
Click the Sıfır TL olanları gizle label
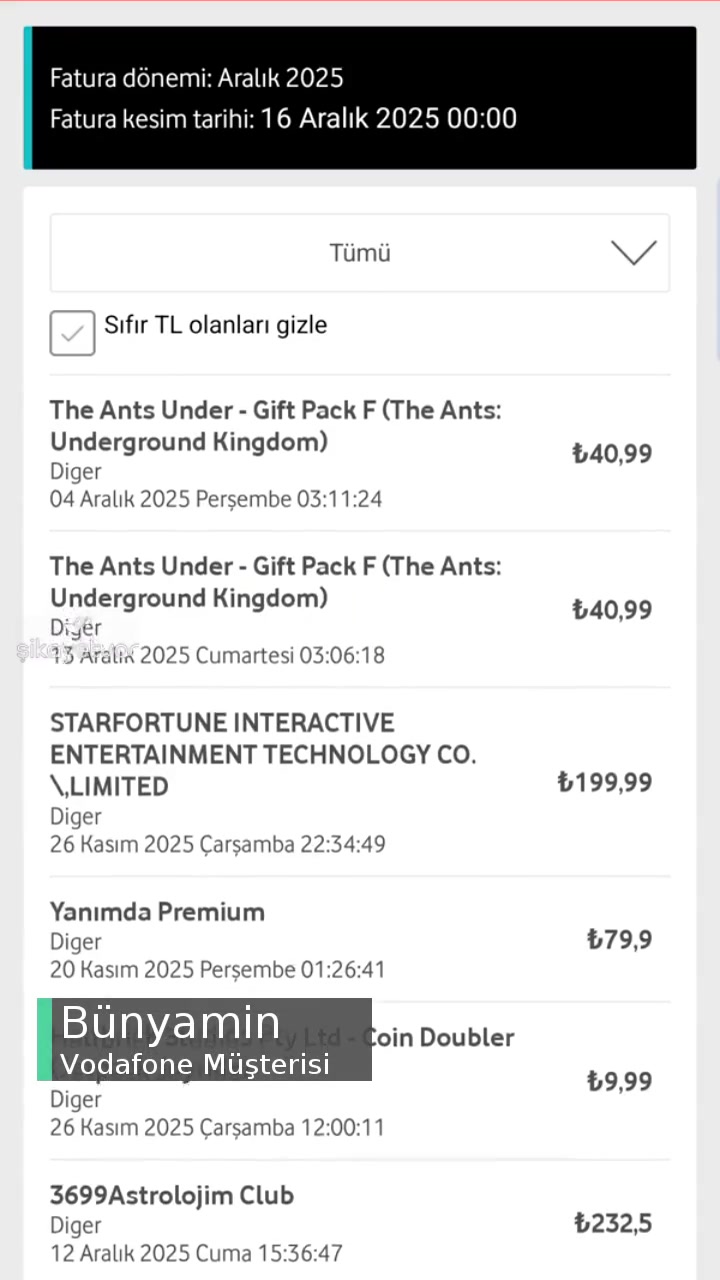coord(215,325)
